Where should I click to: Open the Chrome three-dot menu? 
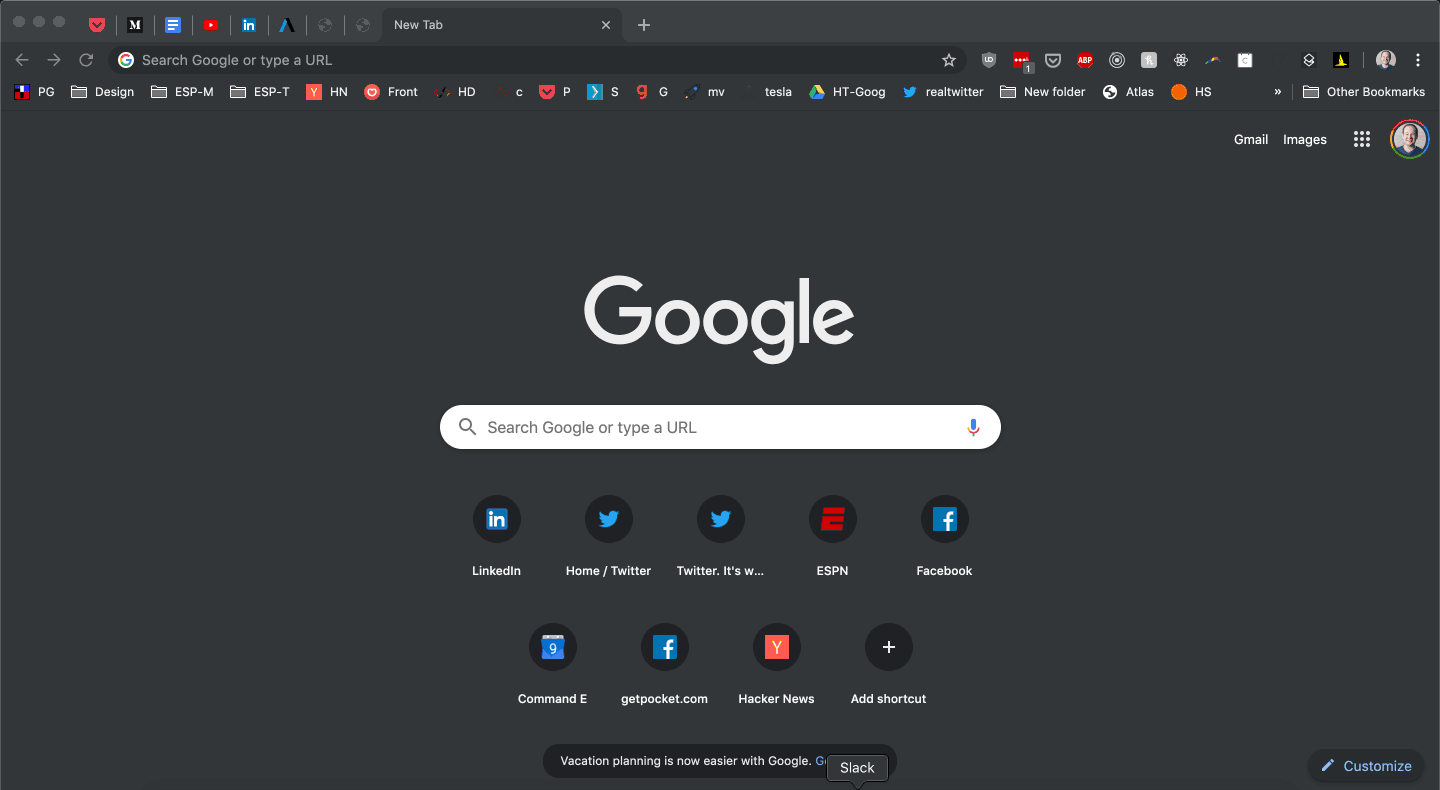point(1418,60)
